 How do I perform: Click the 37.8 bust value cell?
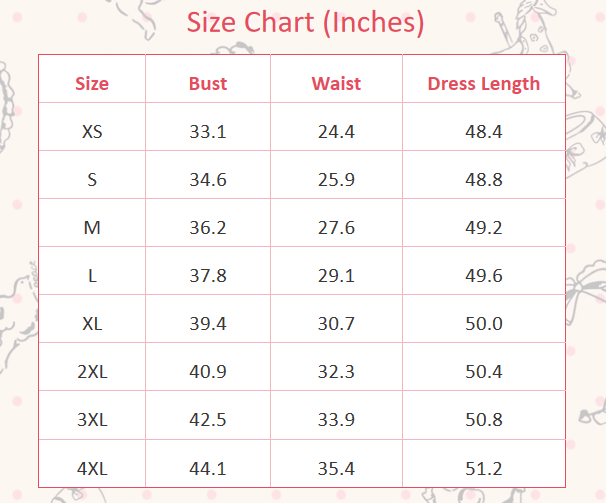point(208,276)
